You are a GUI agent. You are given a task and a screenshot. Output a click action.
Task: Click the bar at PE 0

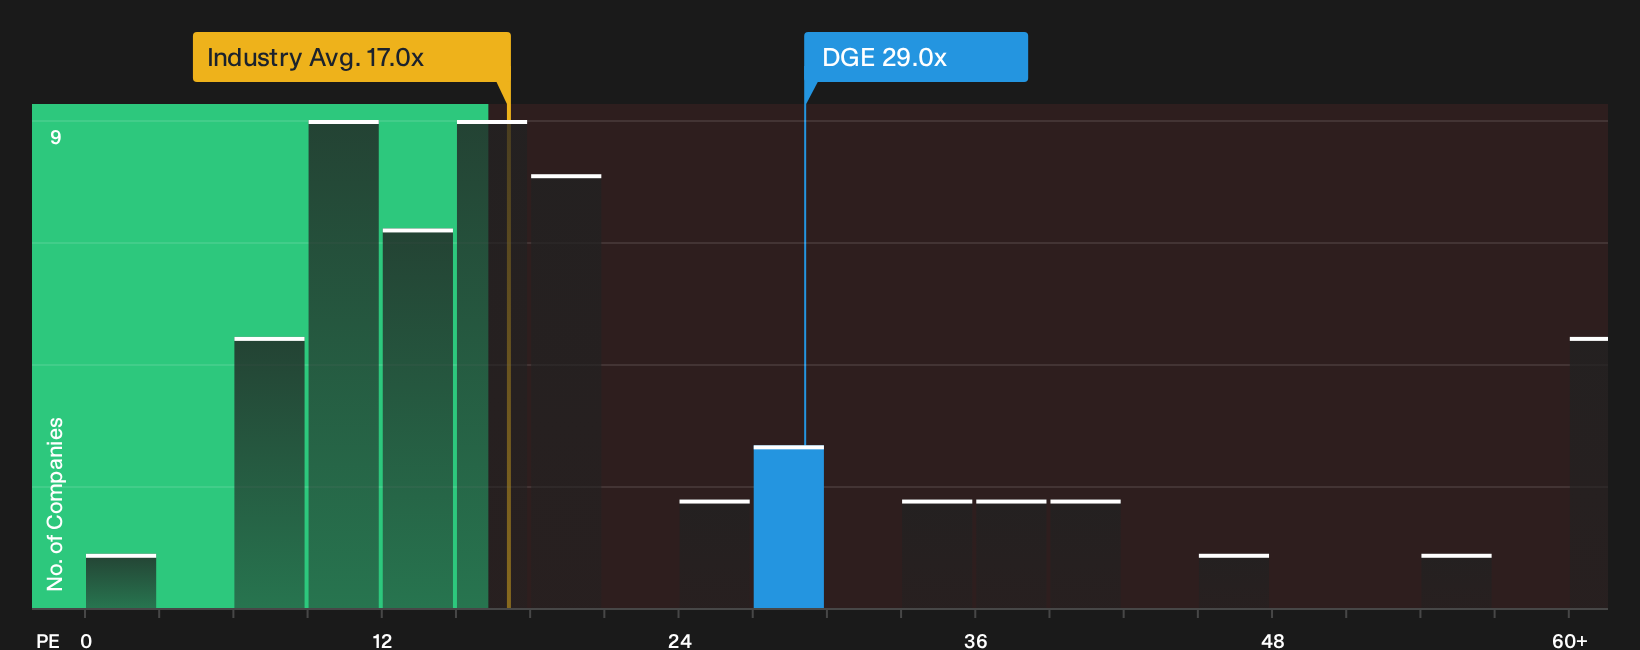(121, 581)
